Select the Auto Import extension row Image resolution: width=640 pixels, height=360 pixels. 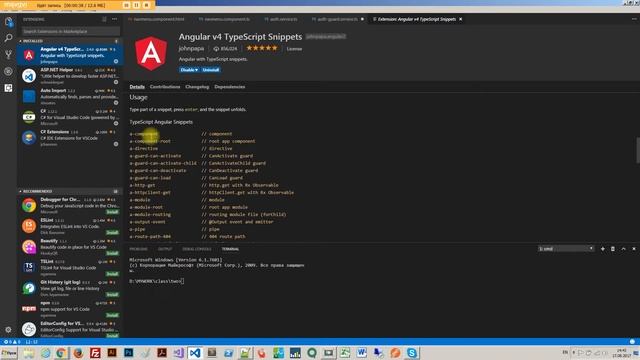tap(70, 97)
